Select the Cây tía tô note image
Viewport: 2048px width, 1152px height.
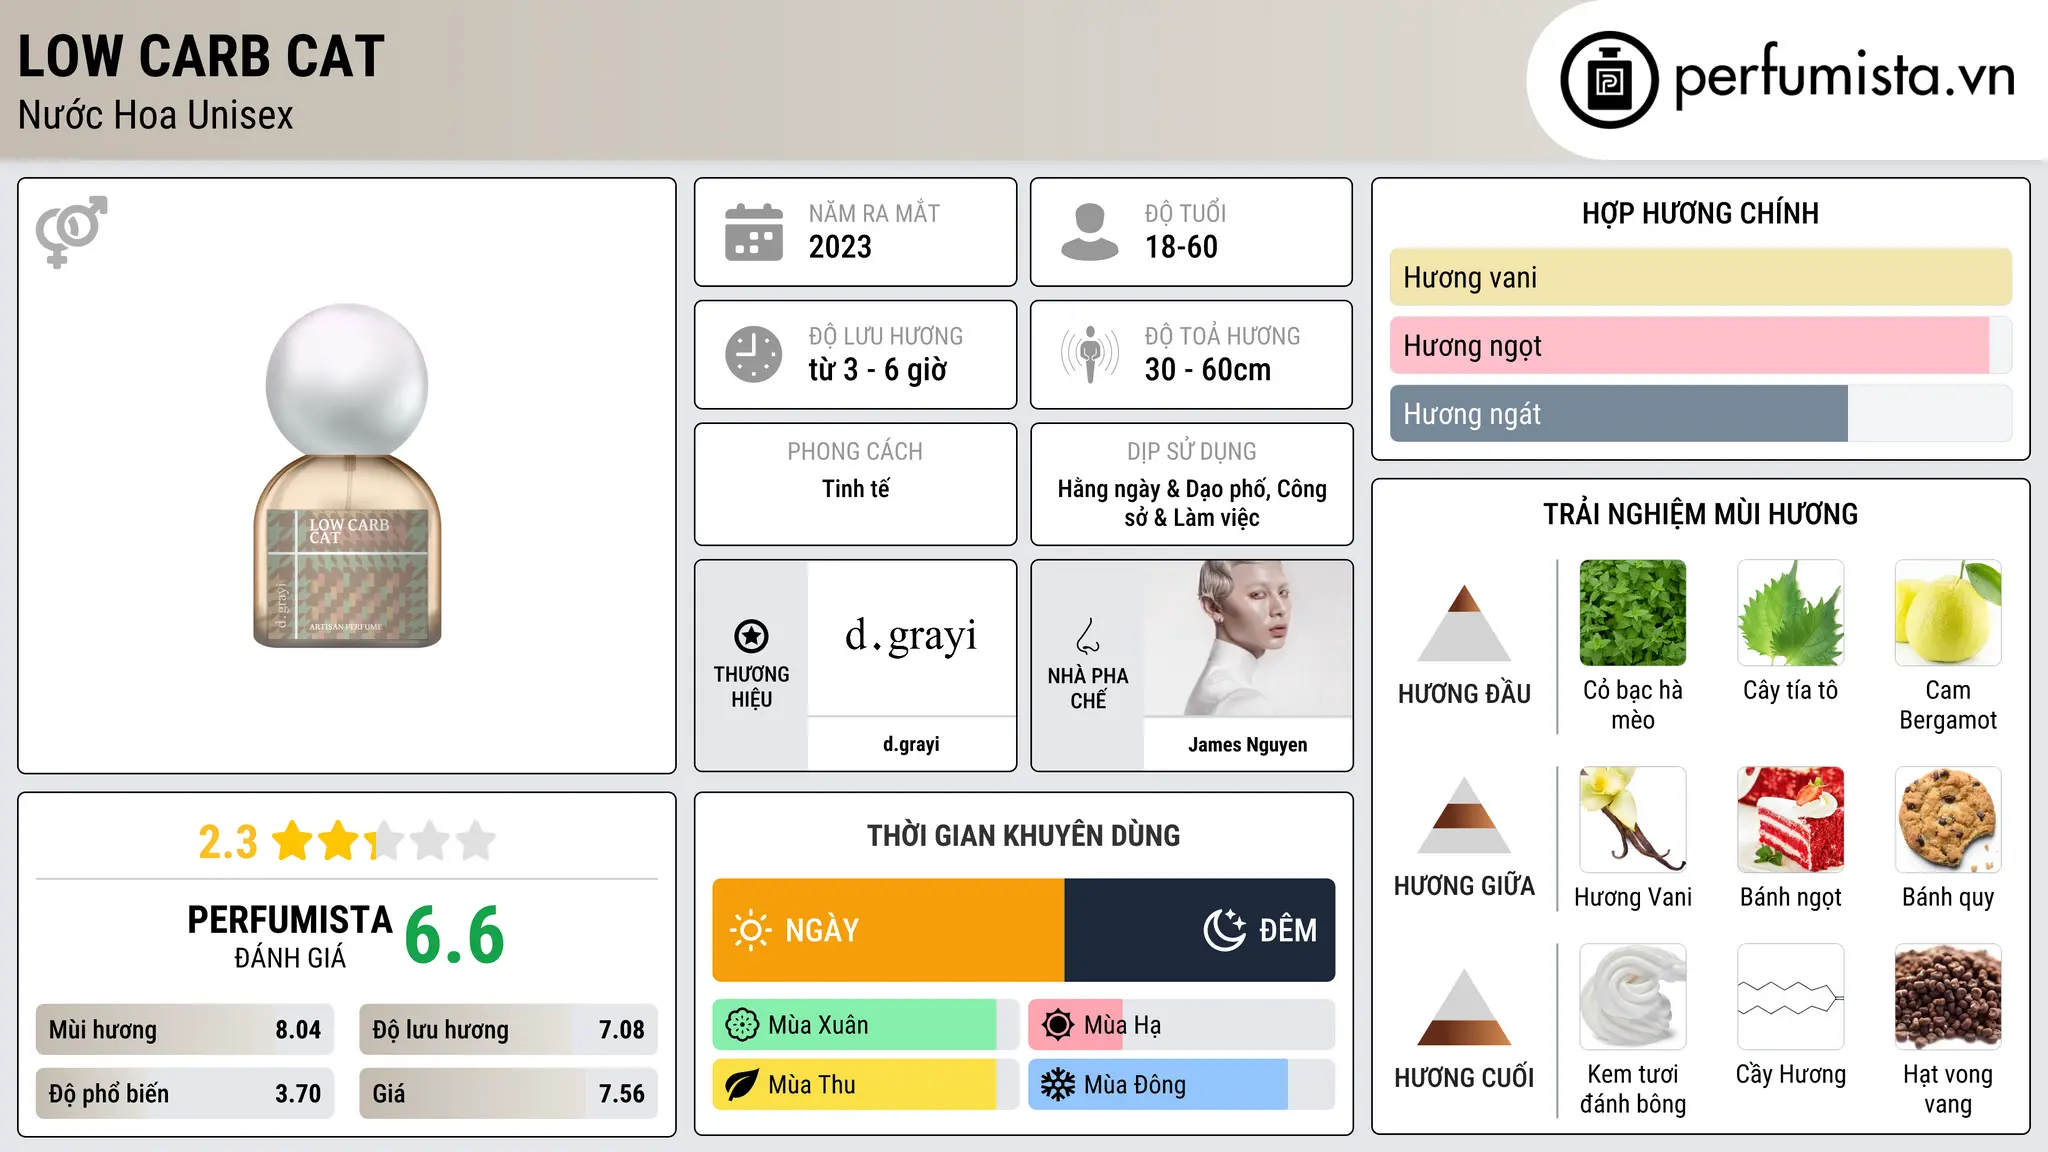(1791, 613)
